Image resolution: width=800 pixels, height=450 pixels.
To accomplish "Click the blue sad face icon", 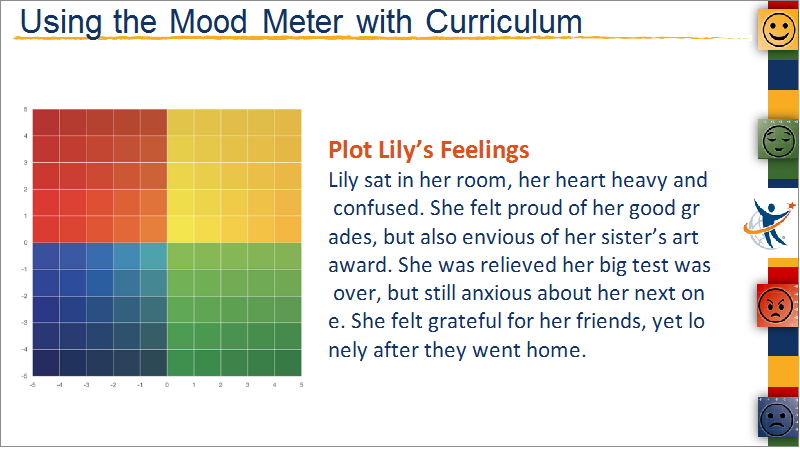I will (x=778, y=417).
